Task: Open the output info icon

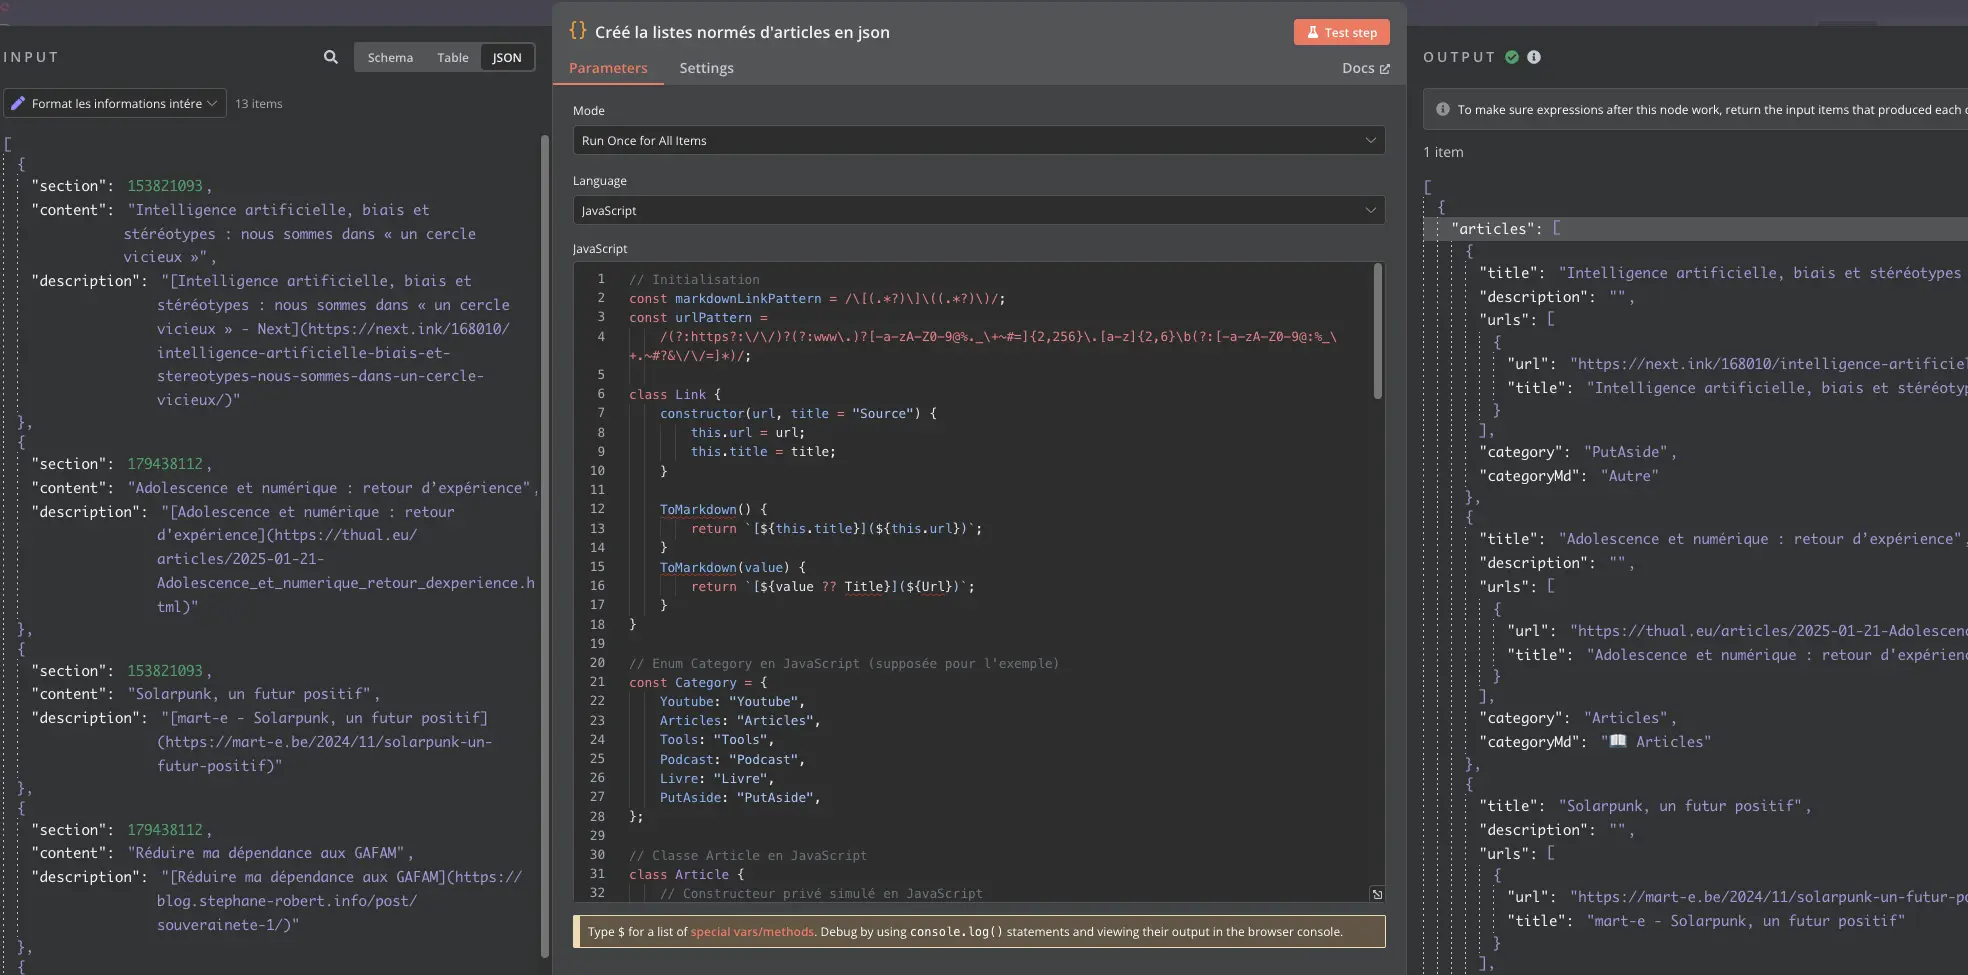Action: 1534,57
